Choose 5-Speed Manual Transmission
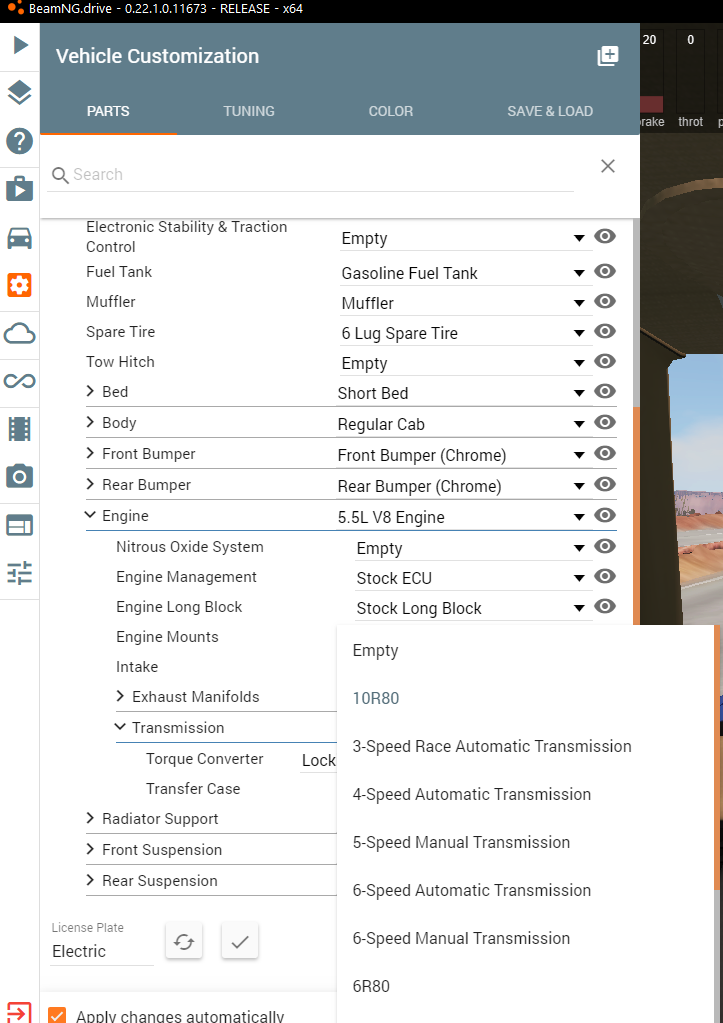The width and height of the screenshot is (723, 1023). coord(525,842)
